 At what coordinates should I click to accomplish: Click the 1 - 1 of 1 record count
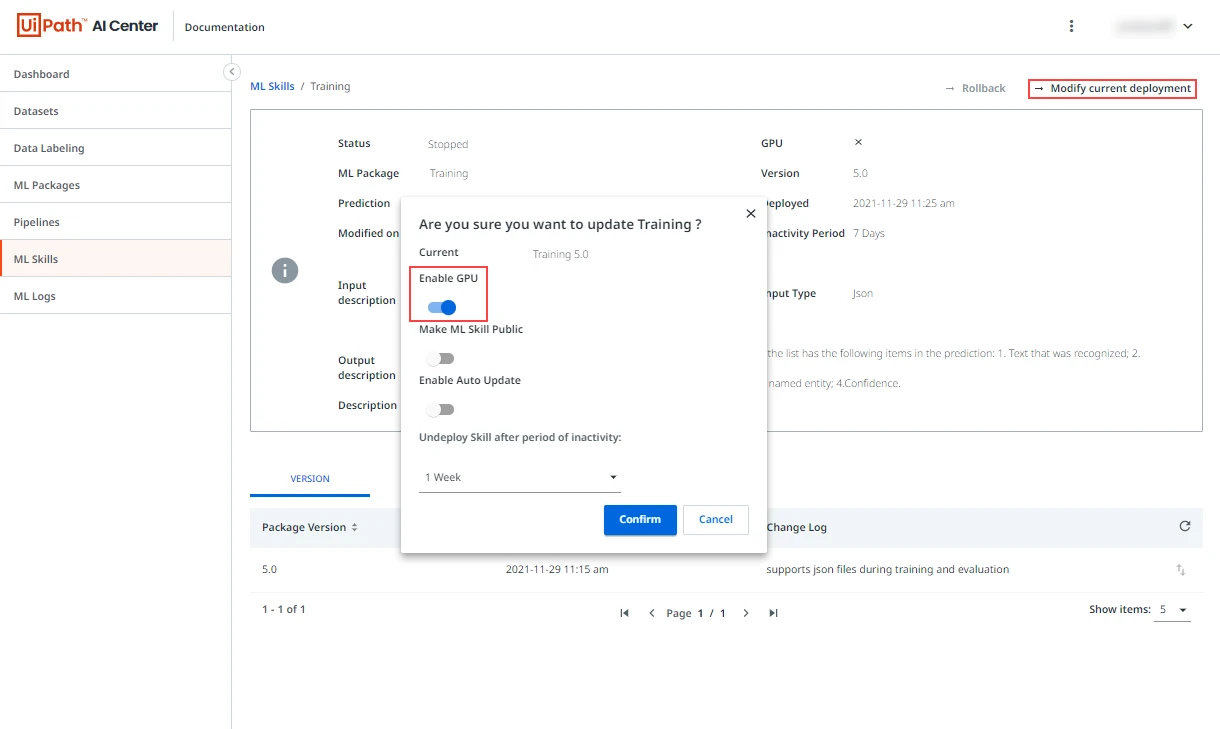pos(283,609)
